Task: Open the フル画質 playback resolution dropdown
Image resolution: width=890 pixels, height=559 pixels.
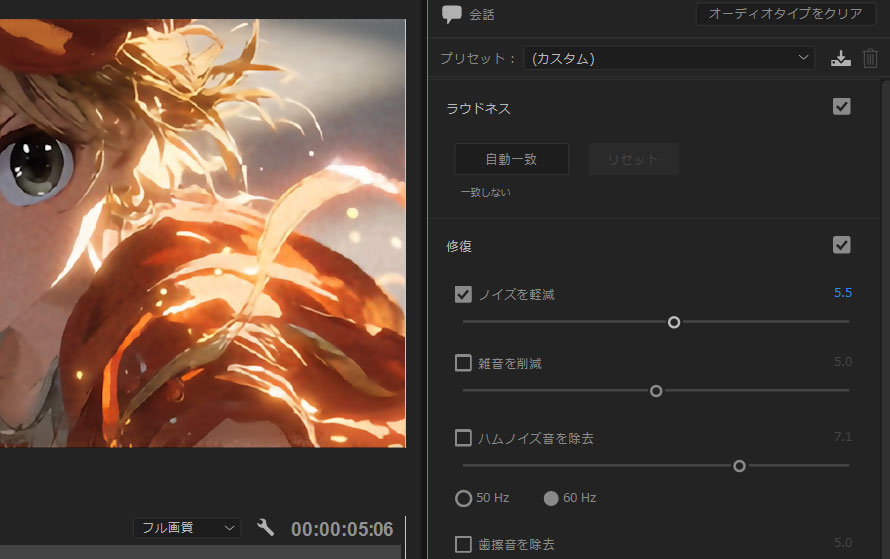Action: 187,528
